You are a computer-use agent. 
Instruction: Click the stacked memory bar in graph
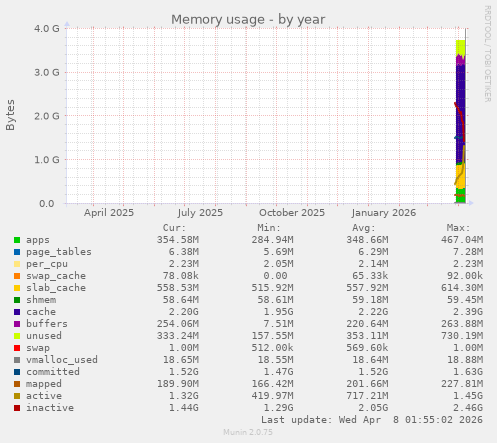point(460,122)
